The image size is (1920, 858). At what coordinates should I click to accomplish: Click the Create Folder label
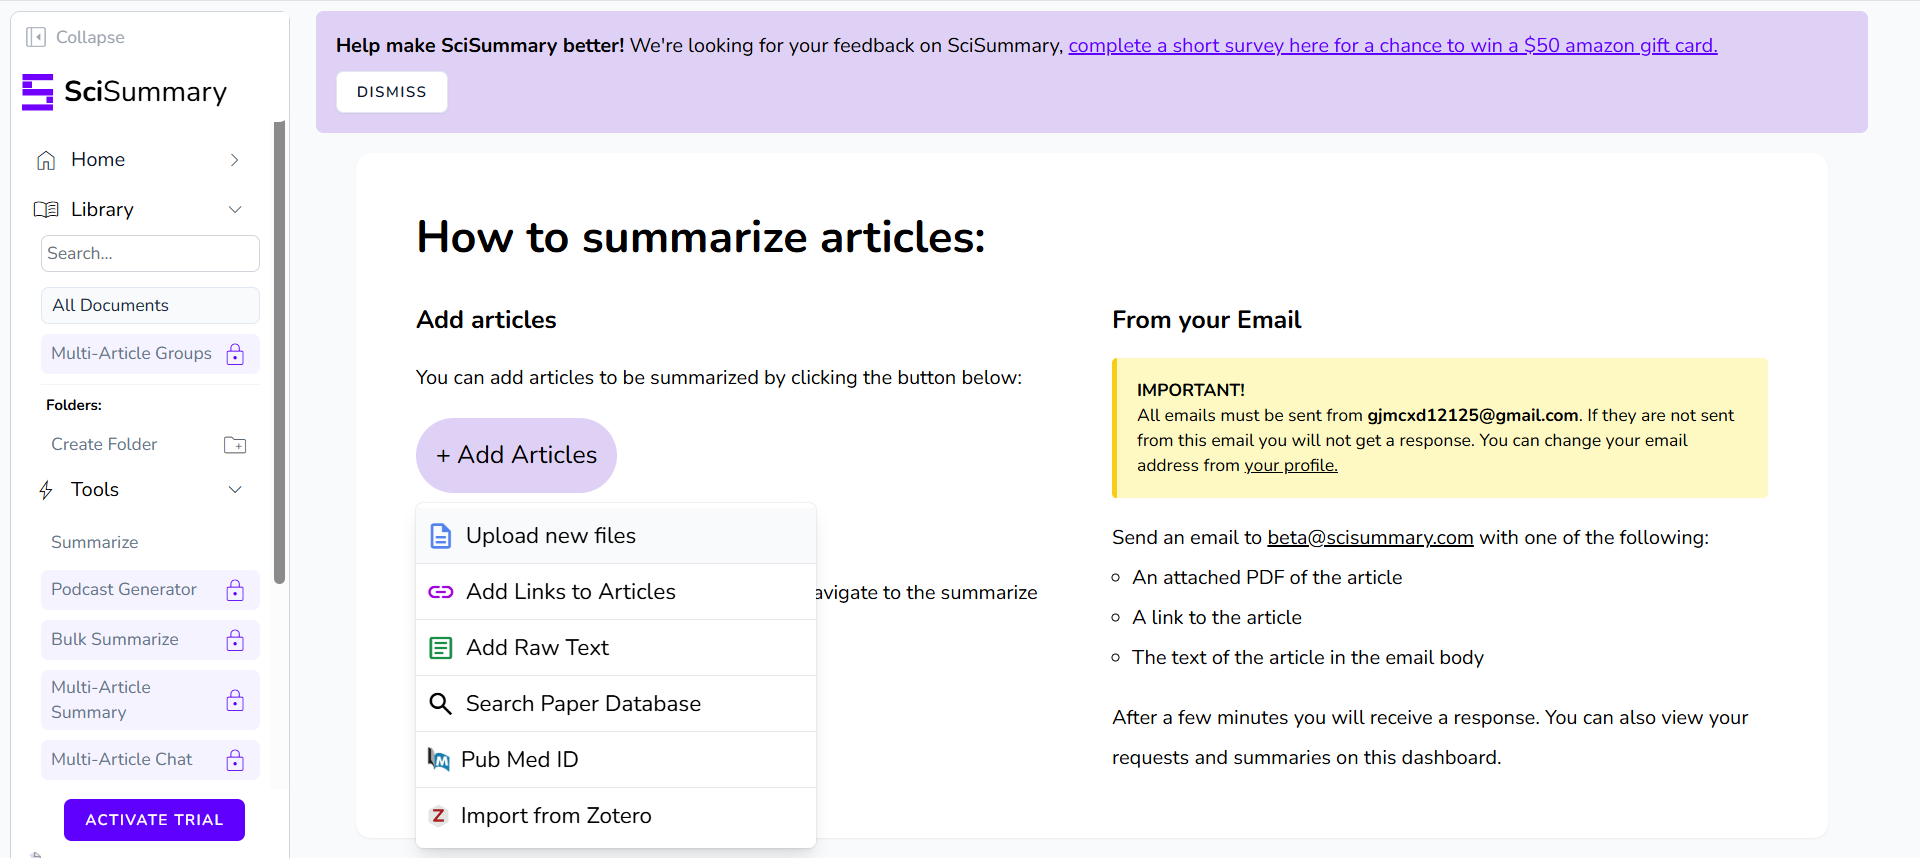coord(104,445)
